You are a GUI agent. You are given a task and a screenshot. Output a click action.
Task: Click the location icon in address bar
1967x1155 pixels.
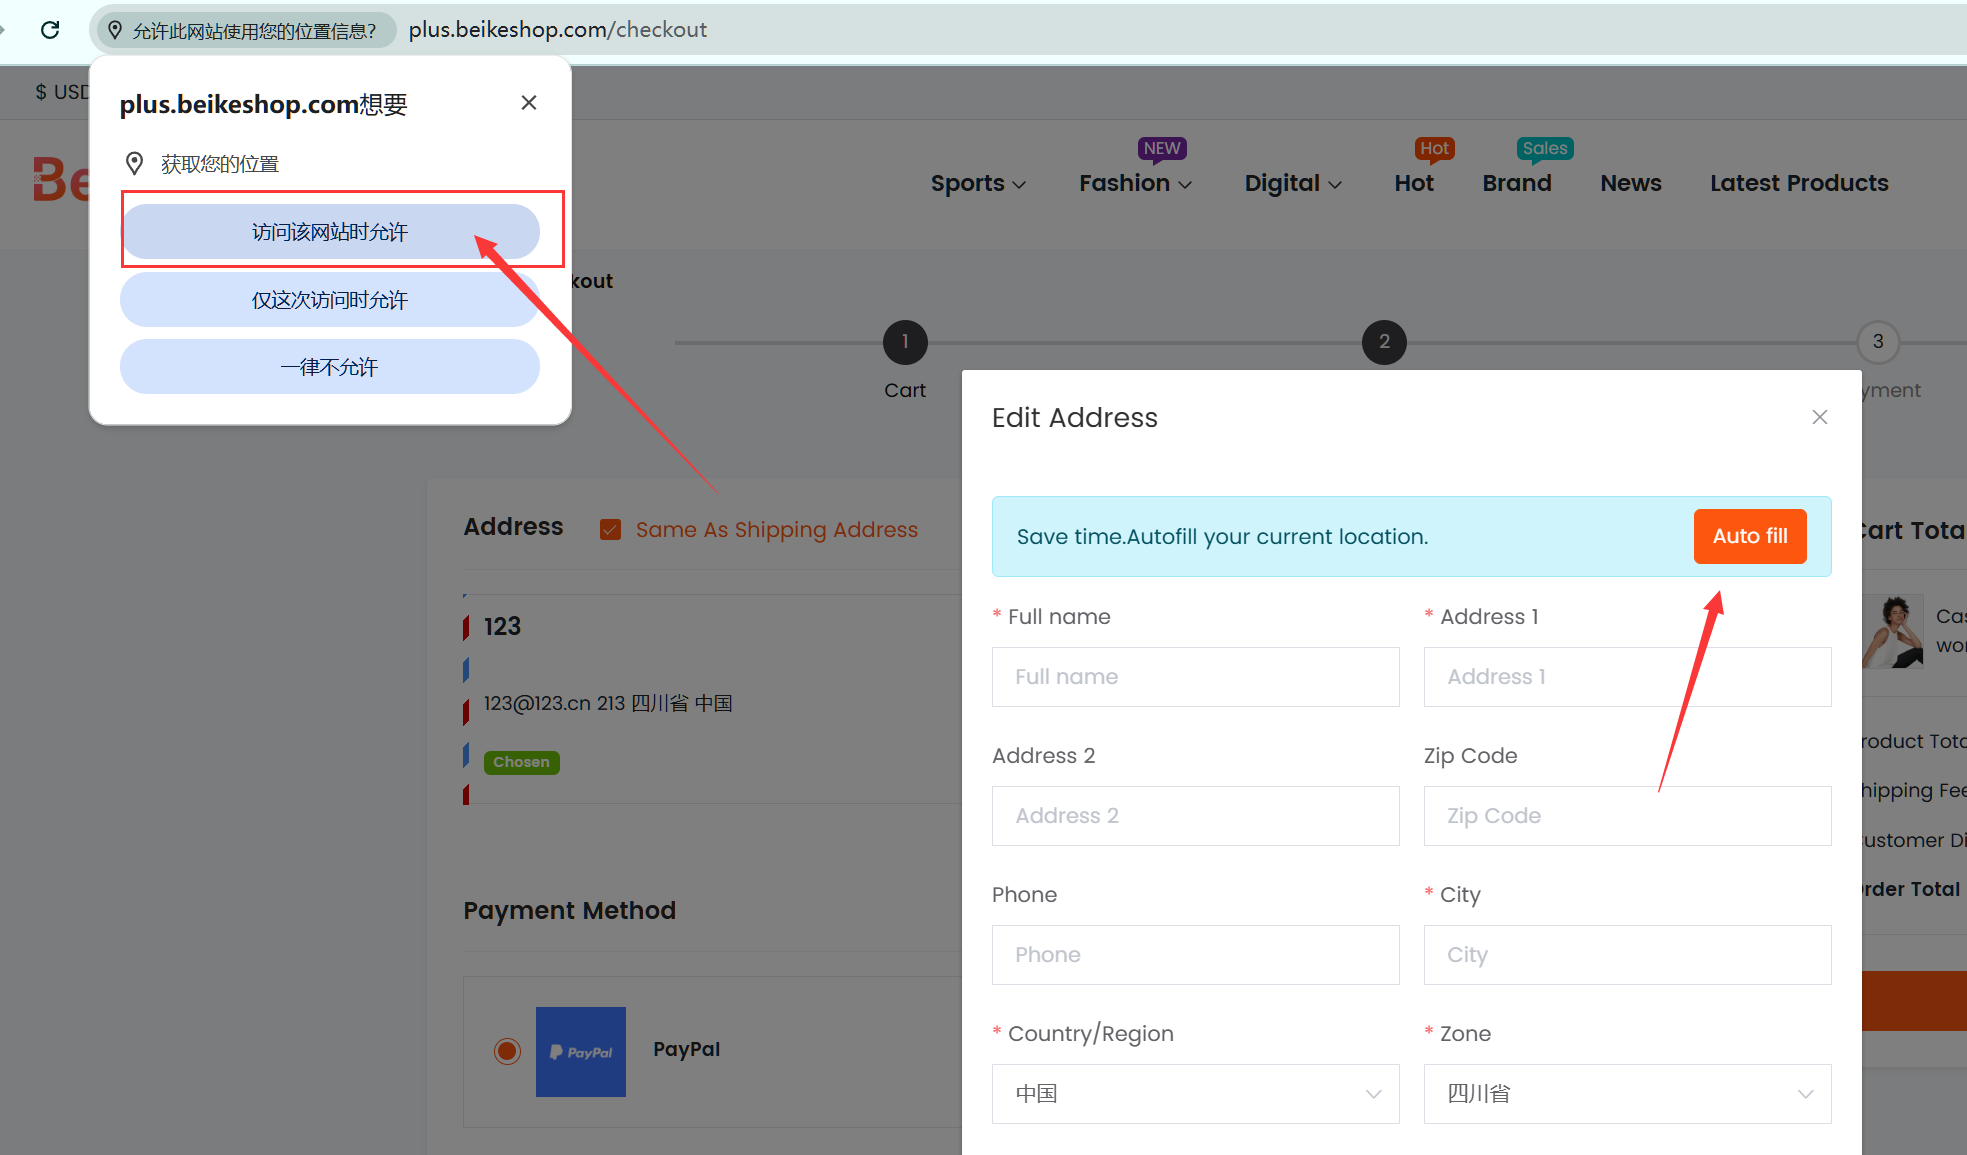click(x=115, y=31)
